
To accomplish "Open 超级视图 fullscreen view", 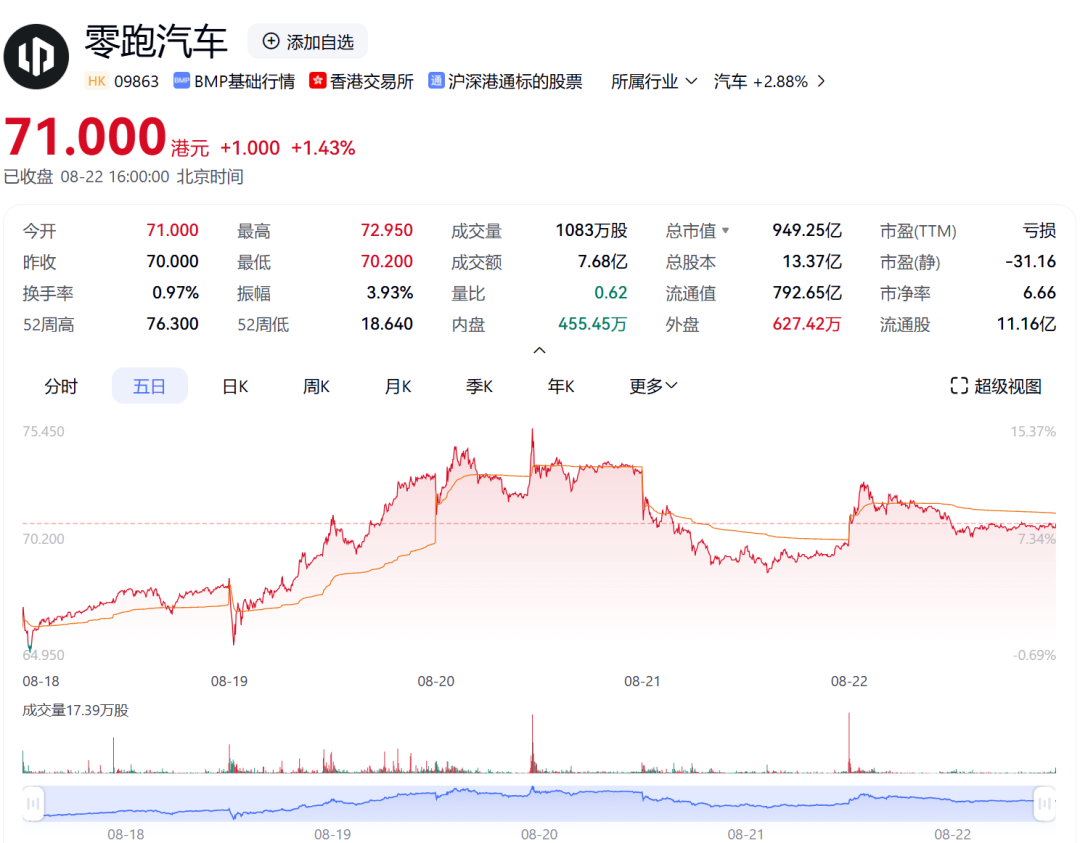I will 995,386.
